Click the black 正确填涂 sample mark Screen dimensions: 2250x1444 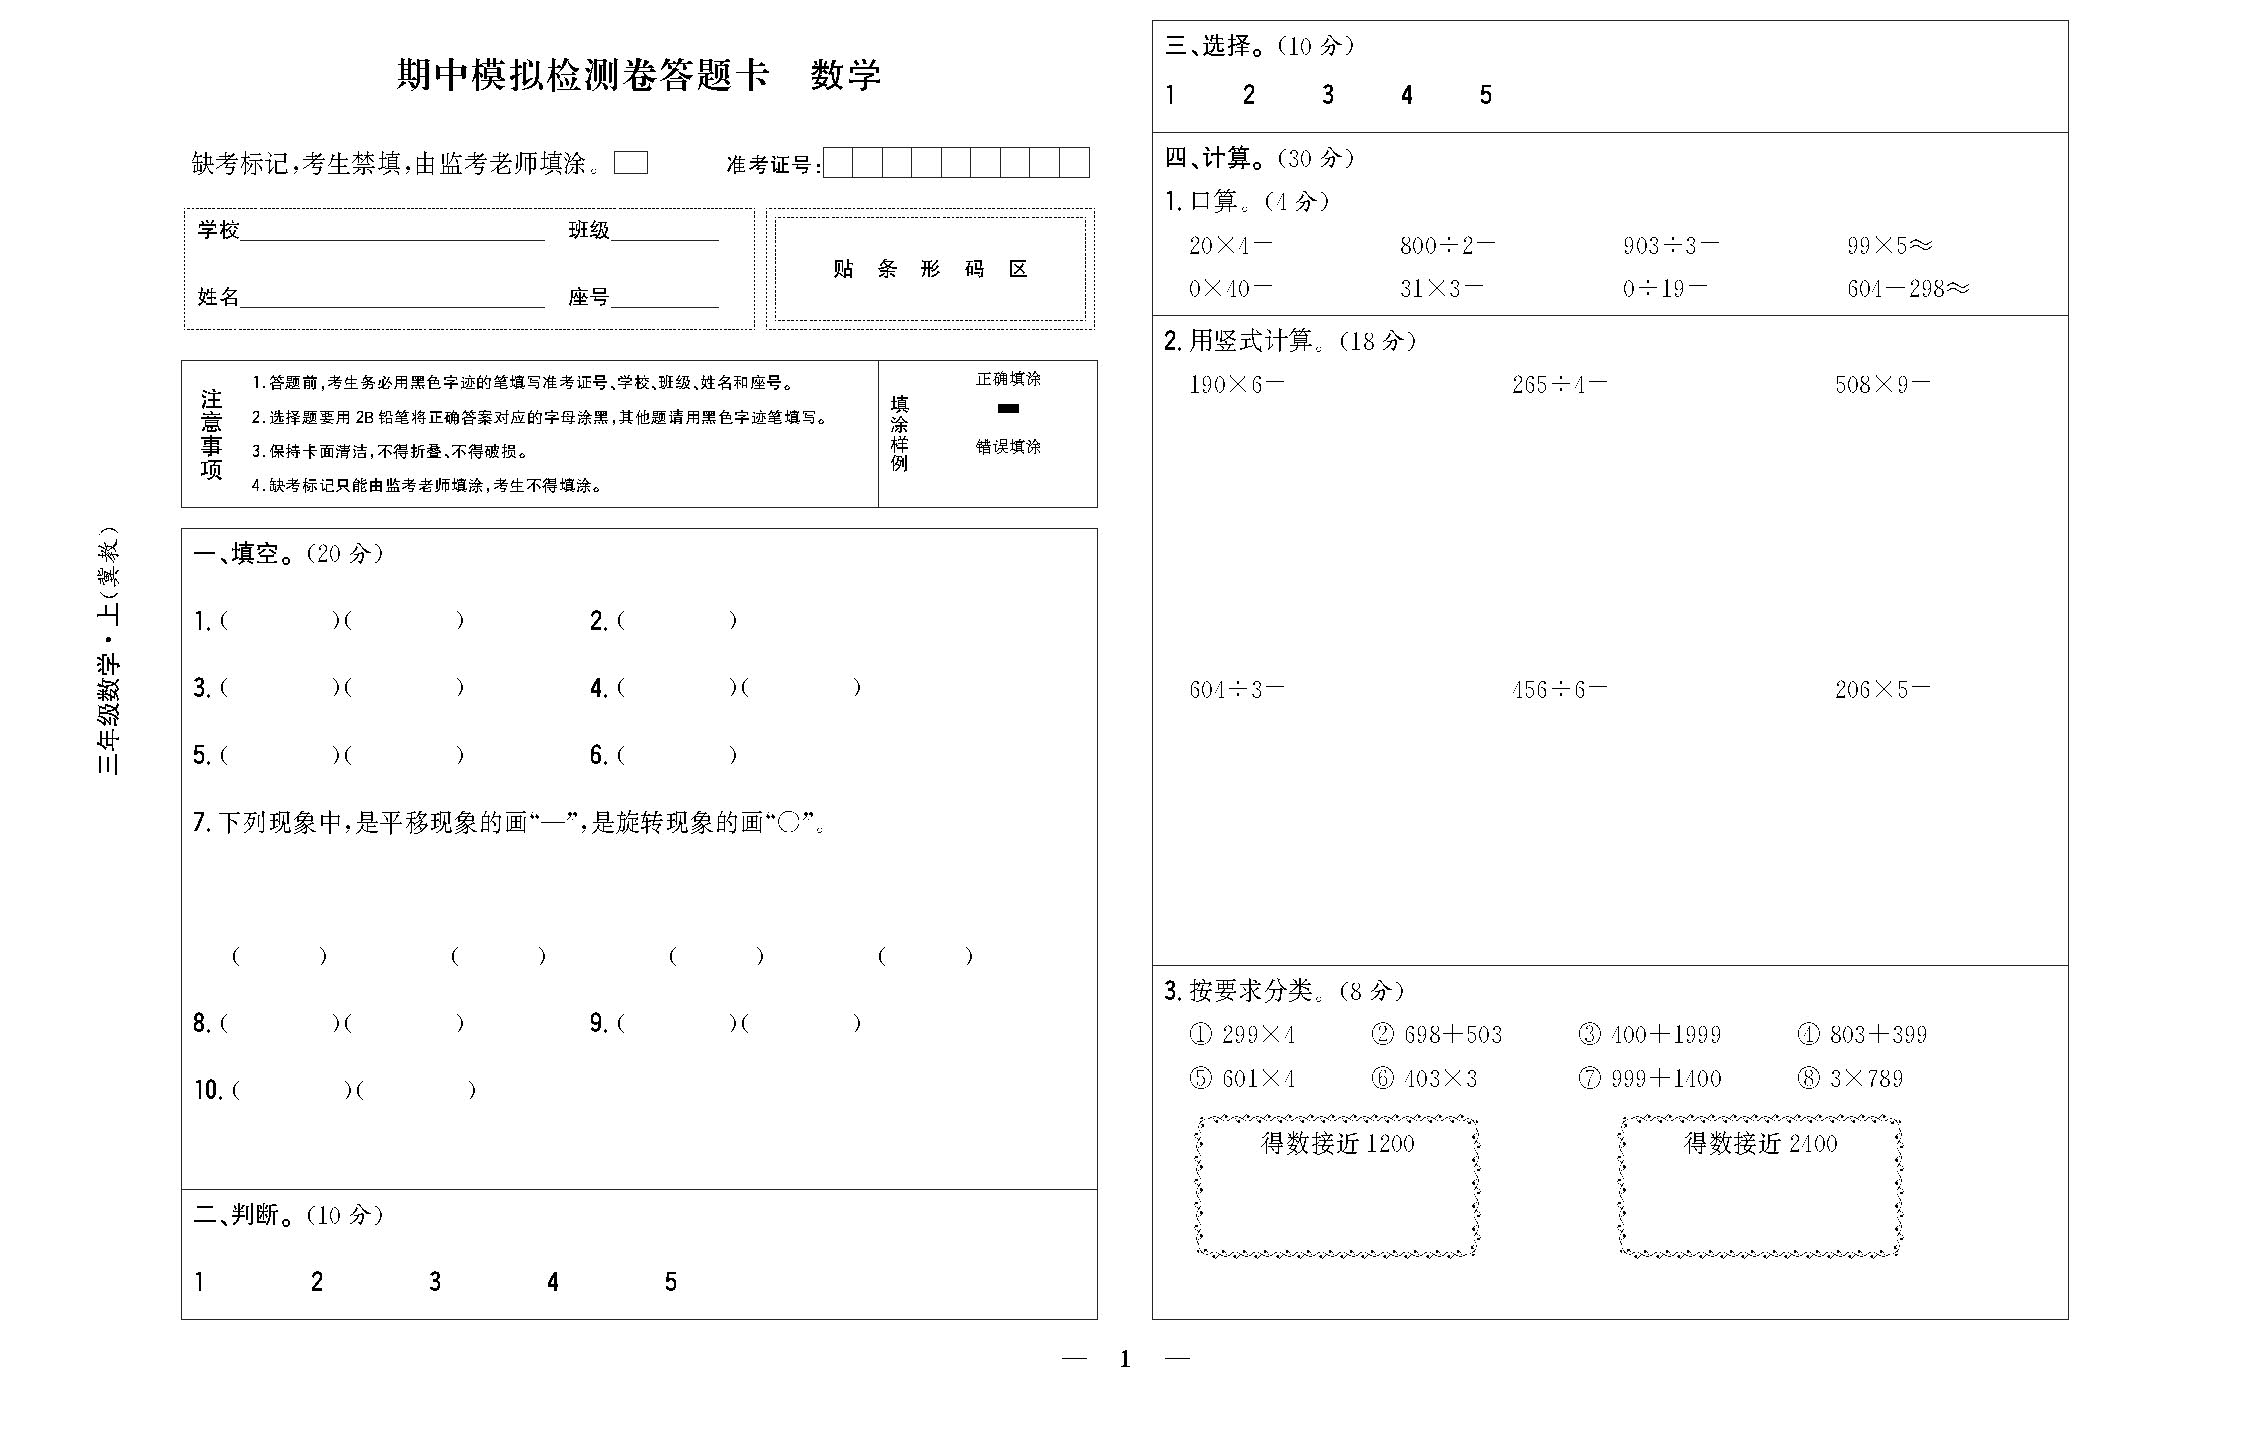1008,408
